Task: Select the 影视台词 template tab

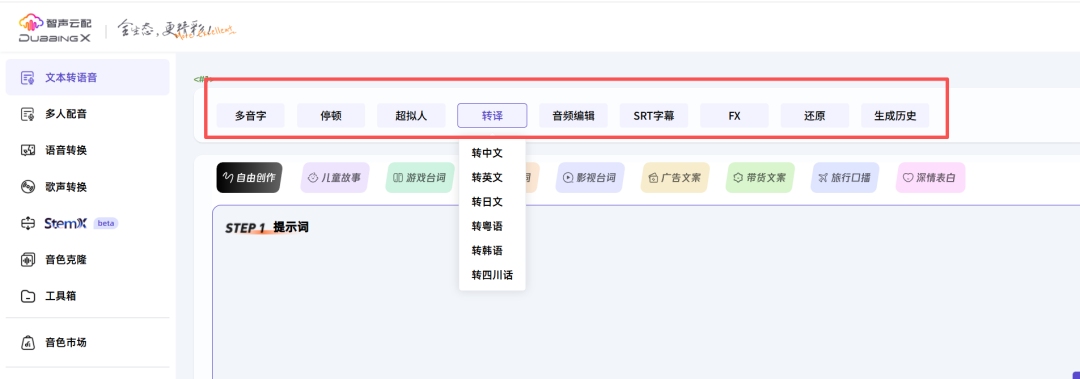Action: [x=590, y=178]
